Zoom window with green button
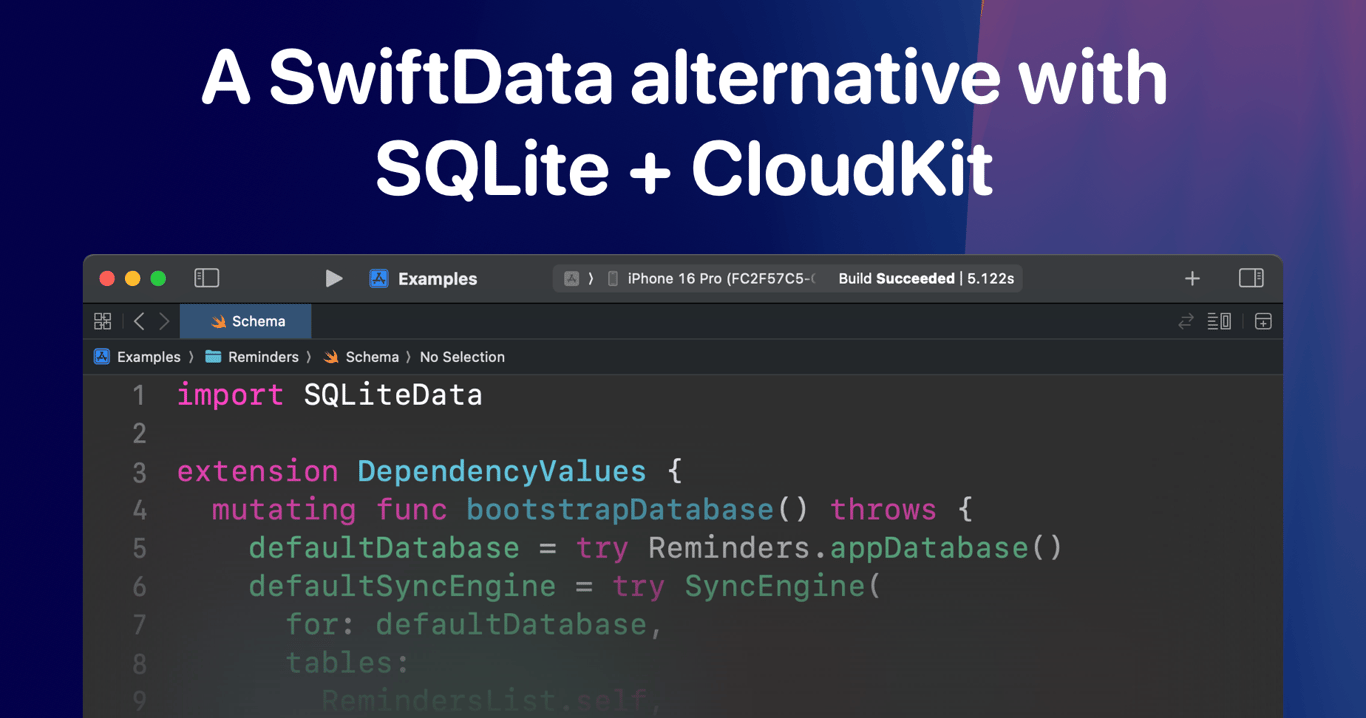The width and height of the screenshot is (1366, 718). coord(158,278)
